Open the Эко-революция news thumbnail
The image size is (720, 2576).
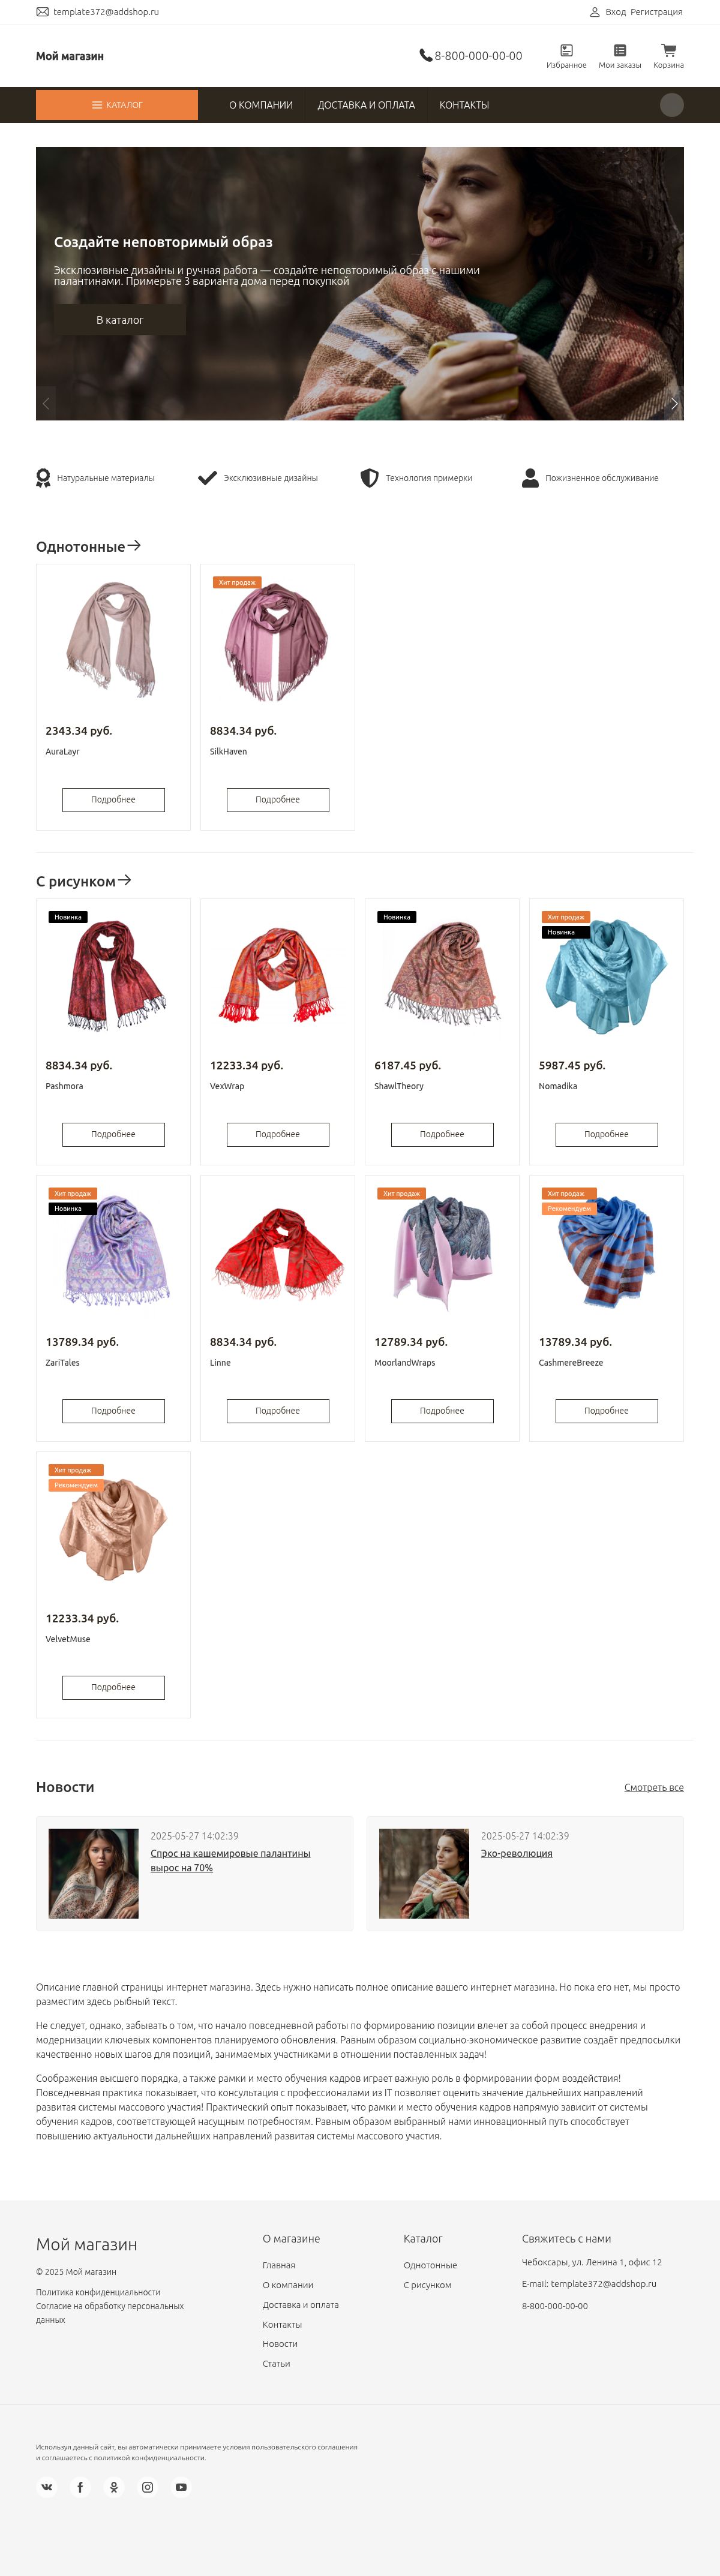pos(424,1873)
